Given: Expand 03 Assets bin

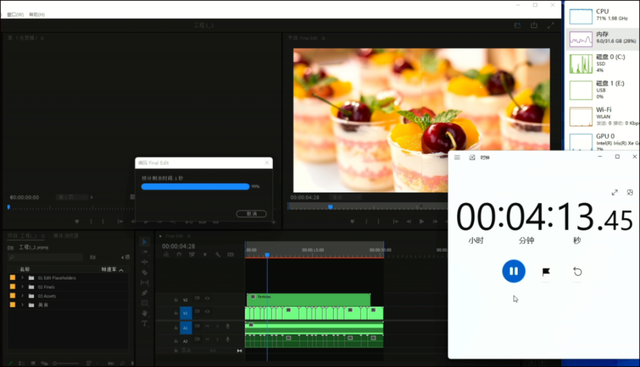Looking at the screenshot, I should [22, 296].
